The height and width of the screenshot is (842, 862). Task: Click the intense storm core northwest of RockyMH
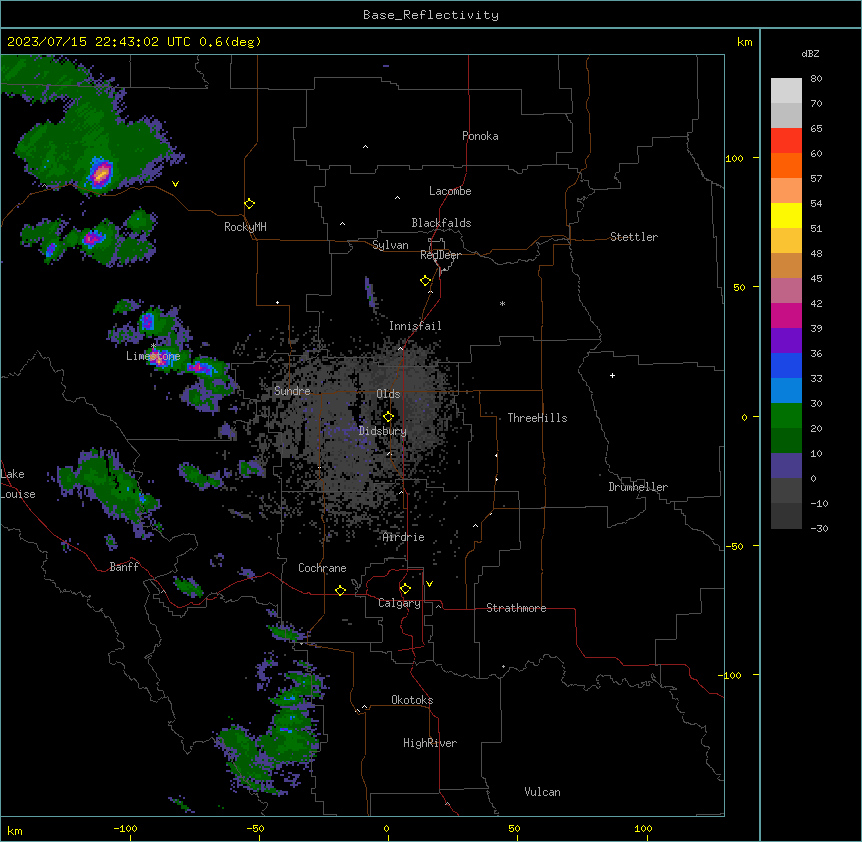[x=101, y=173]
